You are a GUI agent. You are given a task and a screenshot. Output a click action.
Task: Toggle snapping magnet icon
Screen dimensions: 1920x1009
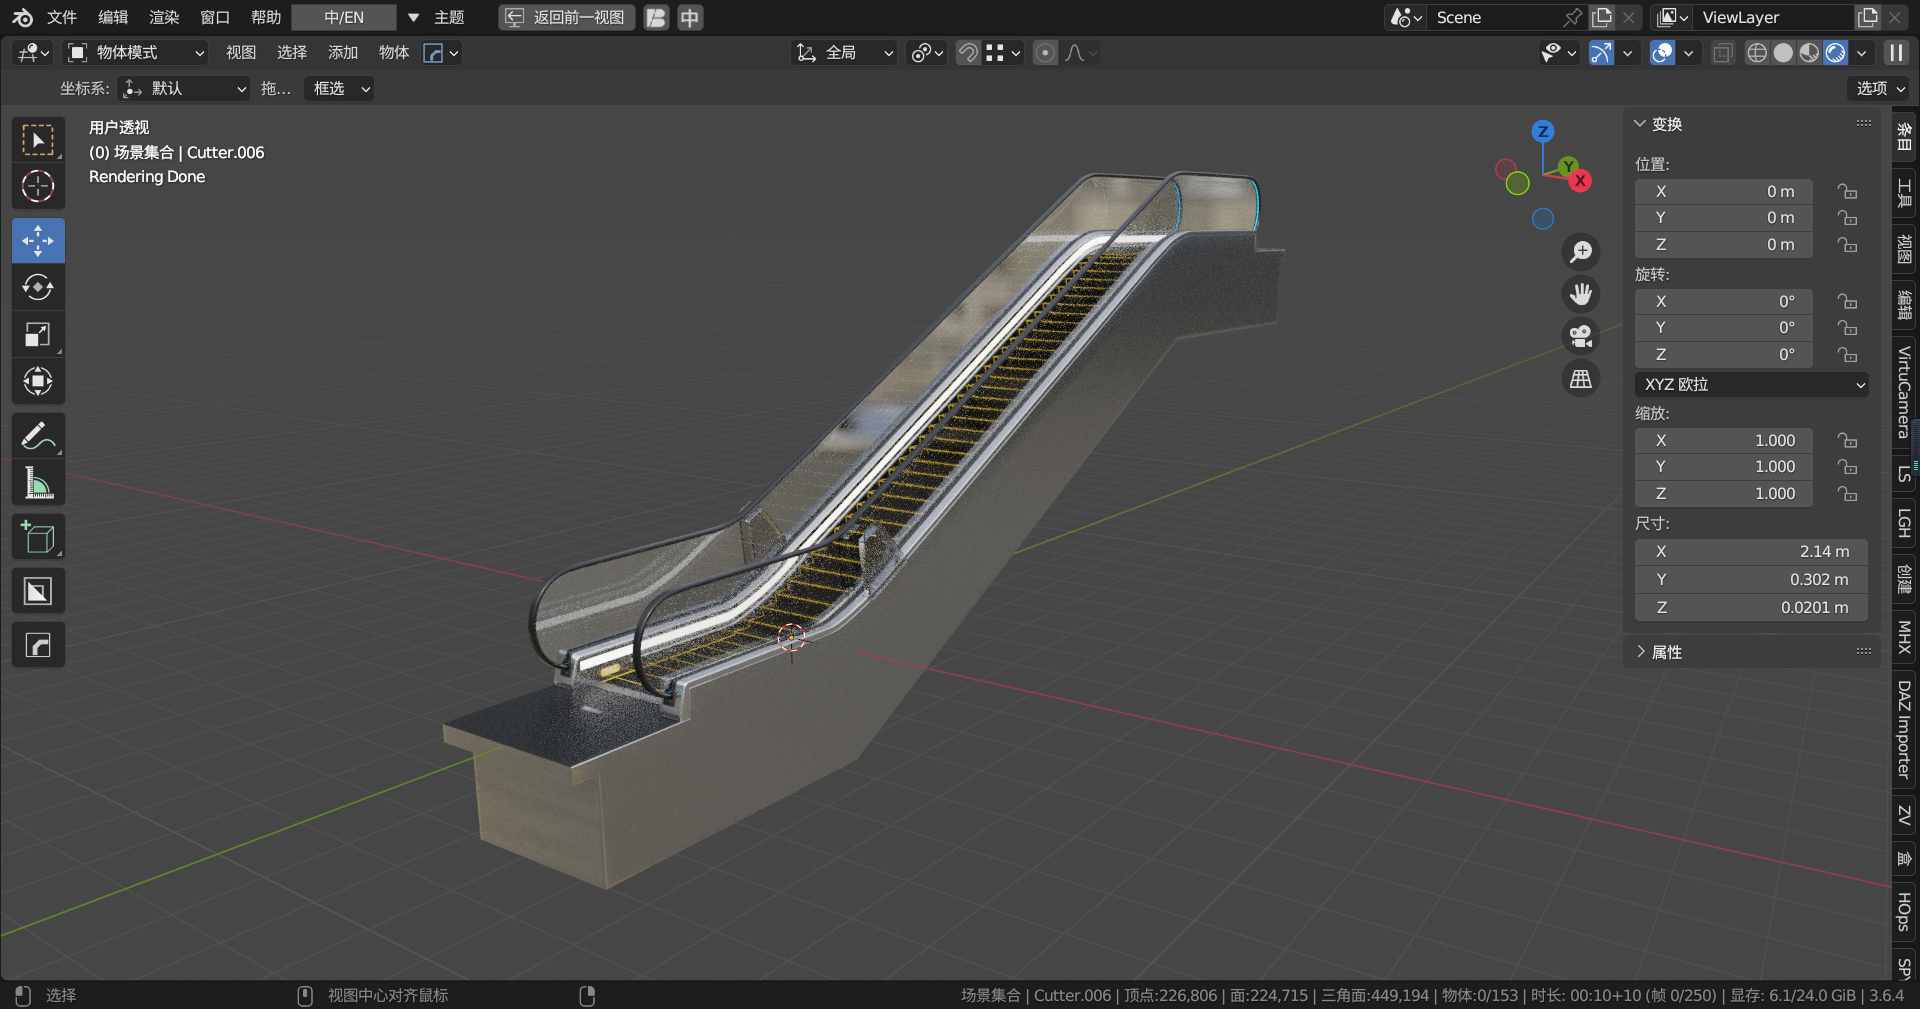pos(968,53)
